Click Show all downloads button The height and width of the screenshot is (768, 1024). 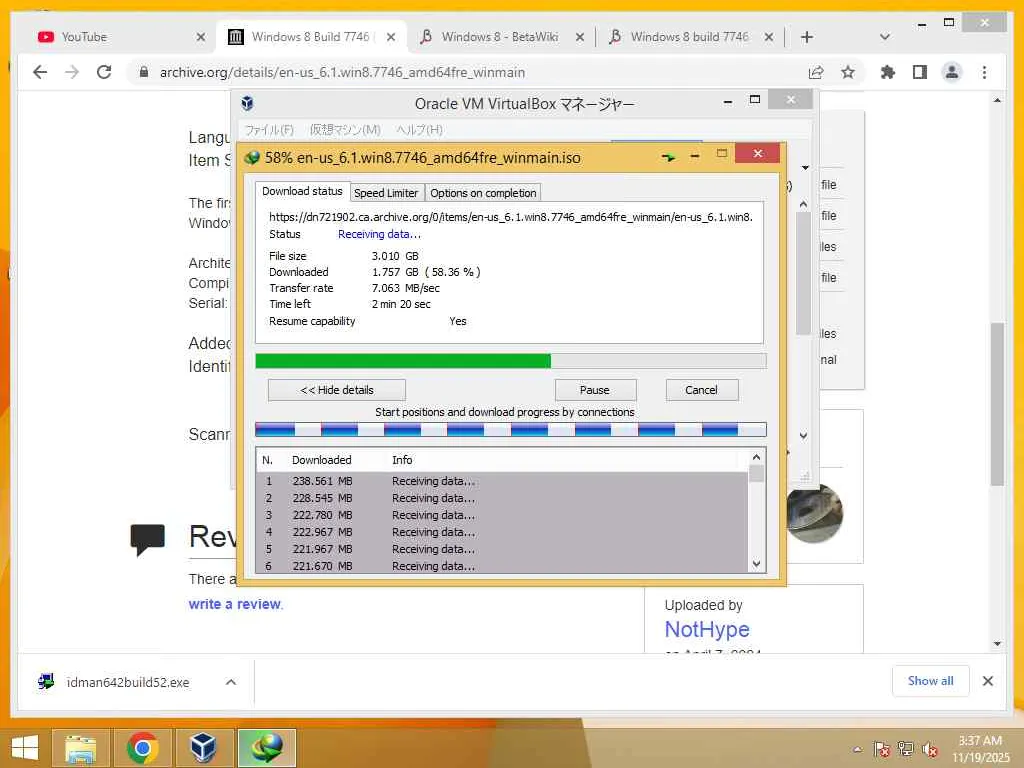(x=930, y=681)
